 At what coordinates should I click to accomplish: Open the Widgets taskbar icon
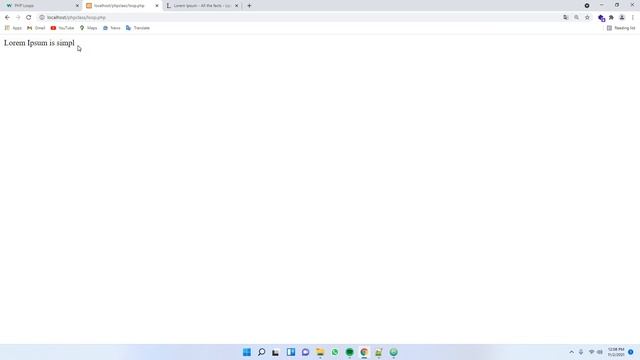[x=291, y=352]
